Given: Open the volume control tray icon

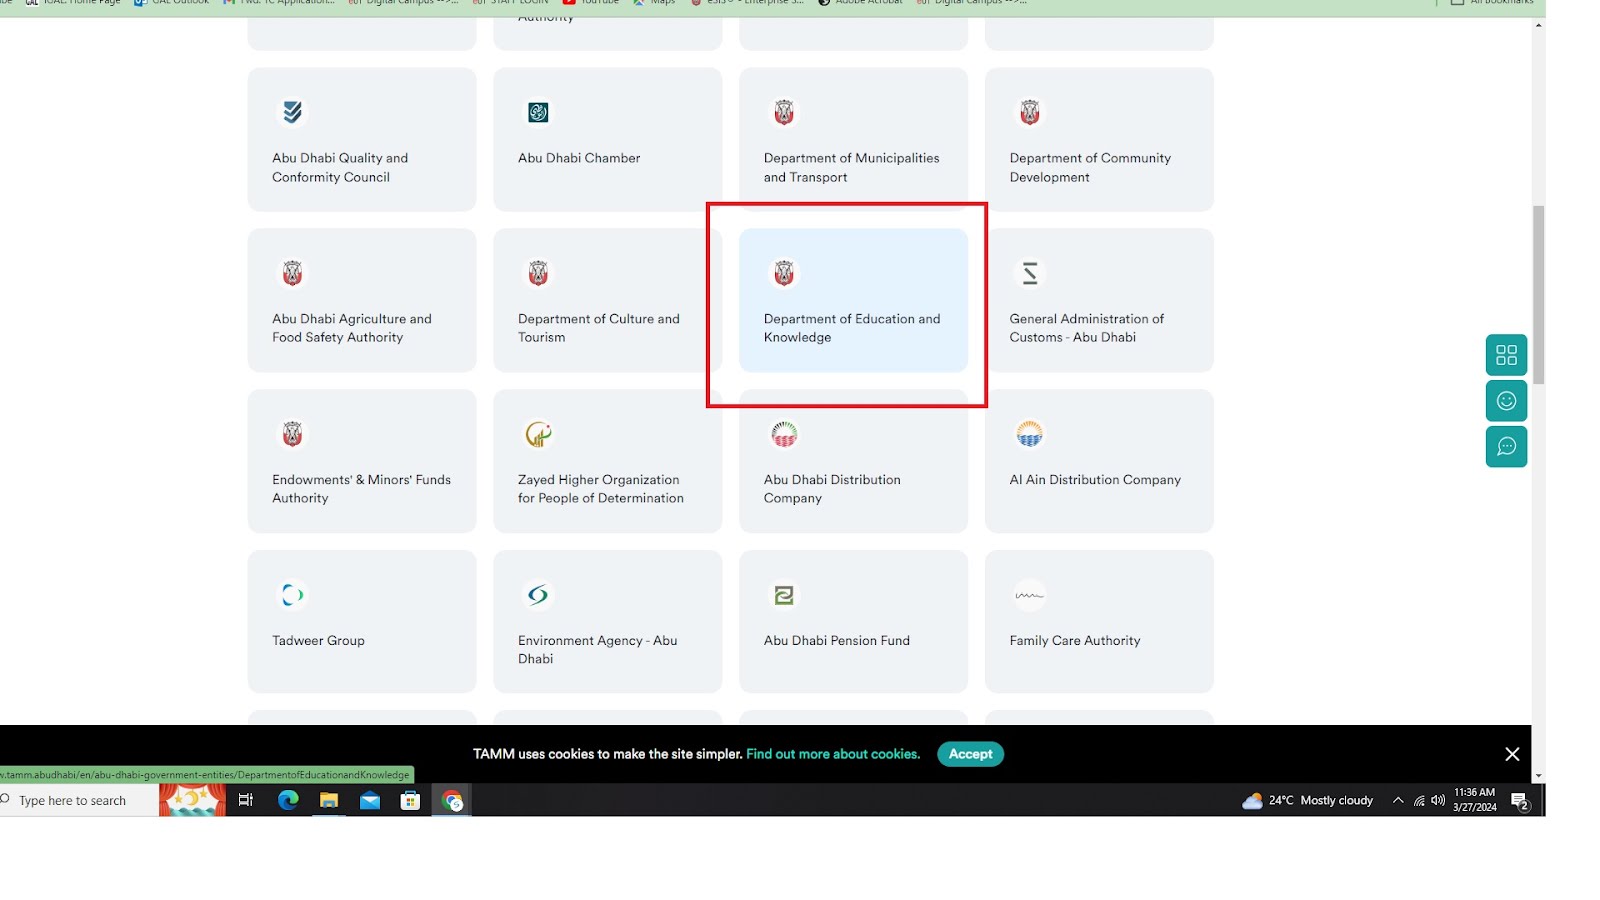Looking at the screenshot, I should (1438, 800).
